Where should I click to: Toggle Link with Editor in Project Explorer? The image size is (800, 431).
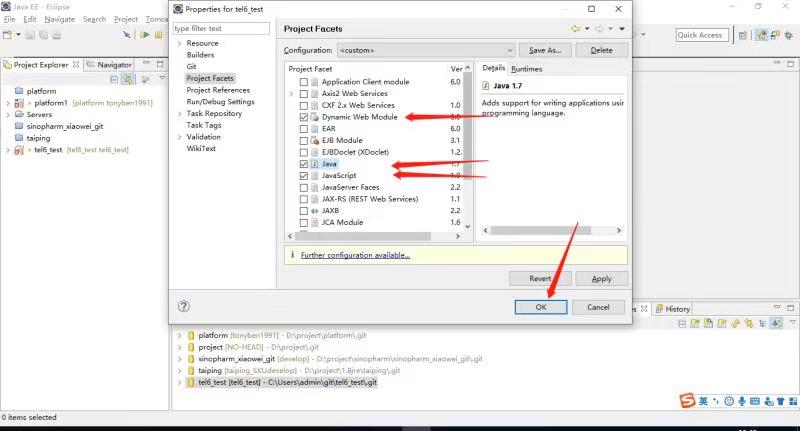coord(128,79)
